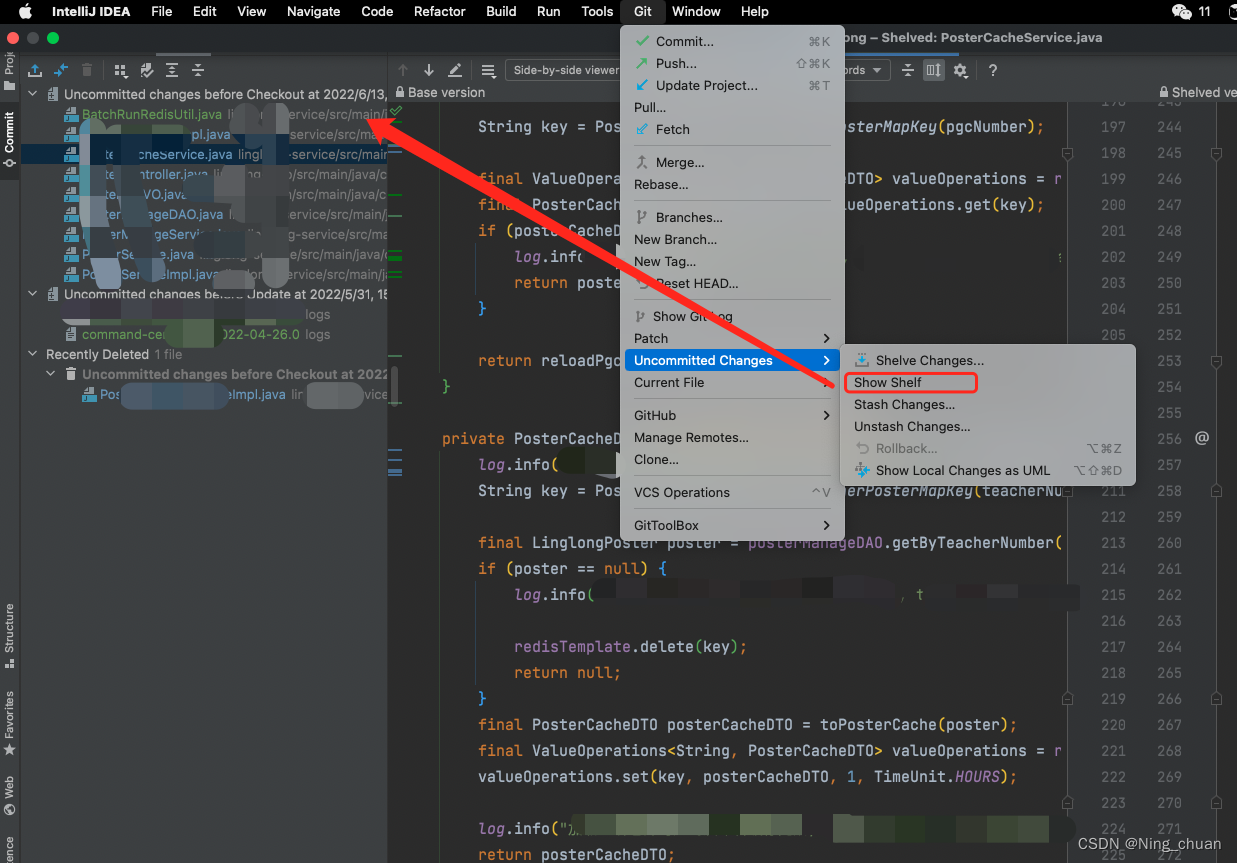The width and height of the screenshot is (1237, 863).
Task: Click Push... in the Git menu
Action: 732,63
